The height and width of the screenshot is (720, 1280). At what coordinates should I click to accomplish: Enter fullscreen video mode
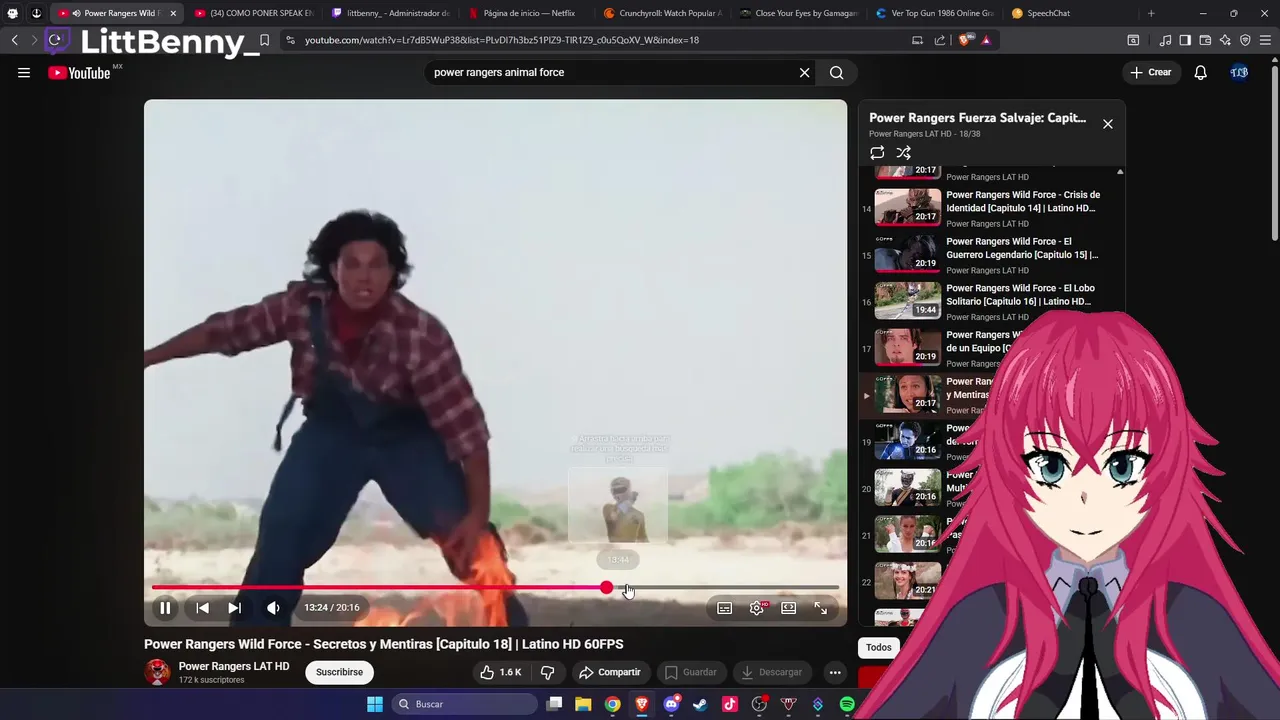(x=821, y=608)
